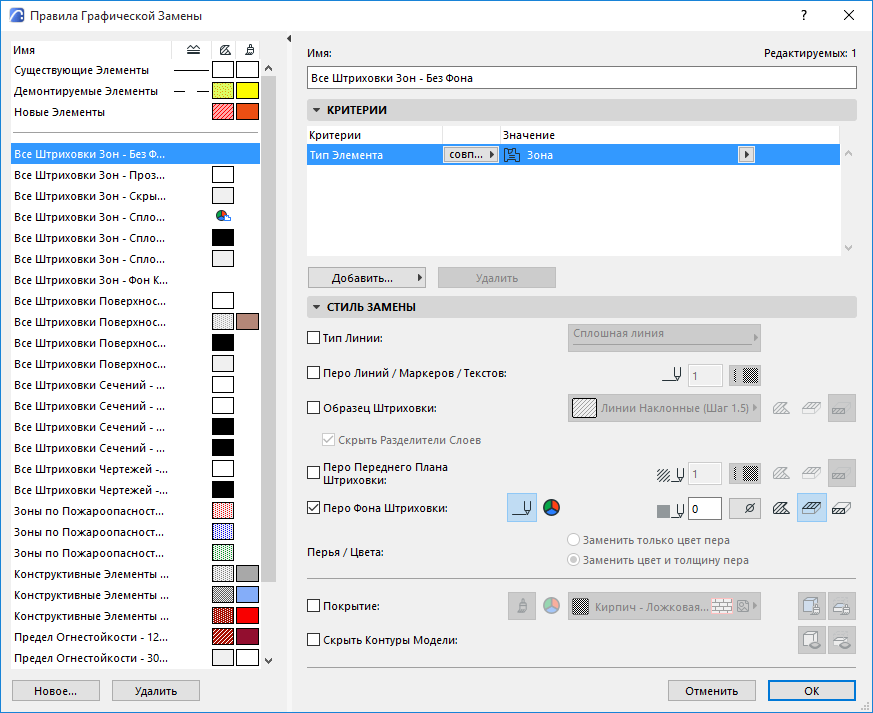Screen dimensions: 873x713
Task: Click cut fill icon in fill pattern row
Action: pyautogui.click(x=841, y=409)
